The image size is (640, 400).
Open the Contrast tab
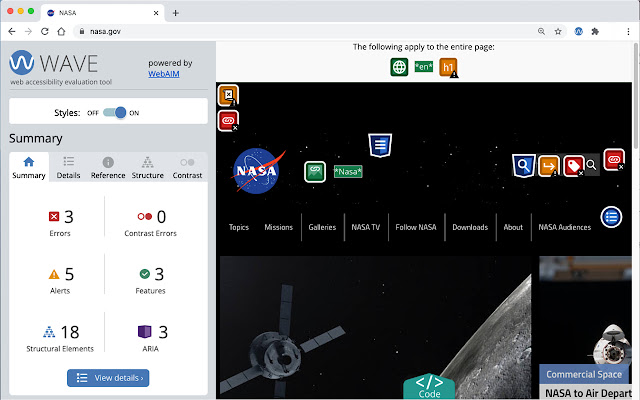click(x=187, y=167)
